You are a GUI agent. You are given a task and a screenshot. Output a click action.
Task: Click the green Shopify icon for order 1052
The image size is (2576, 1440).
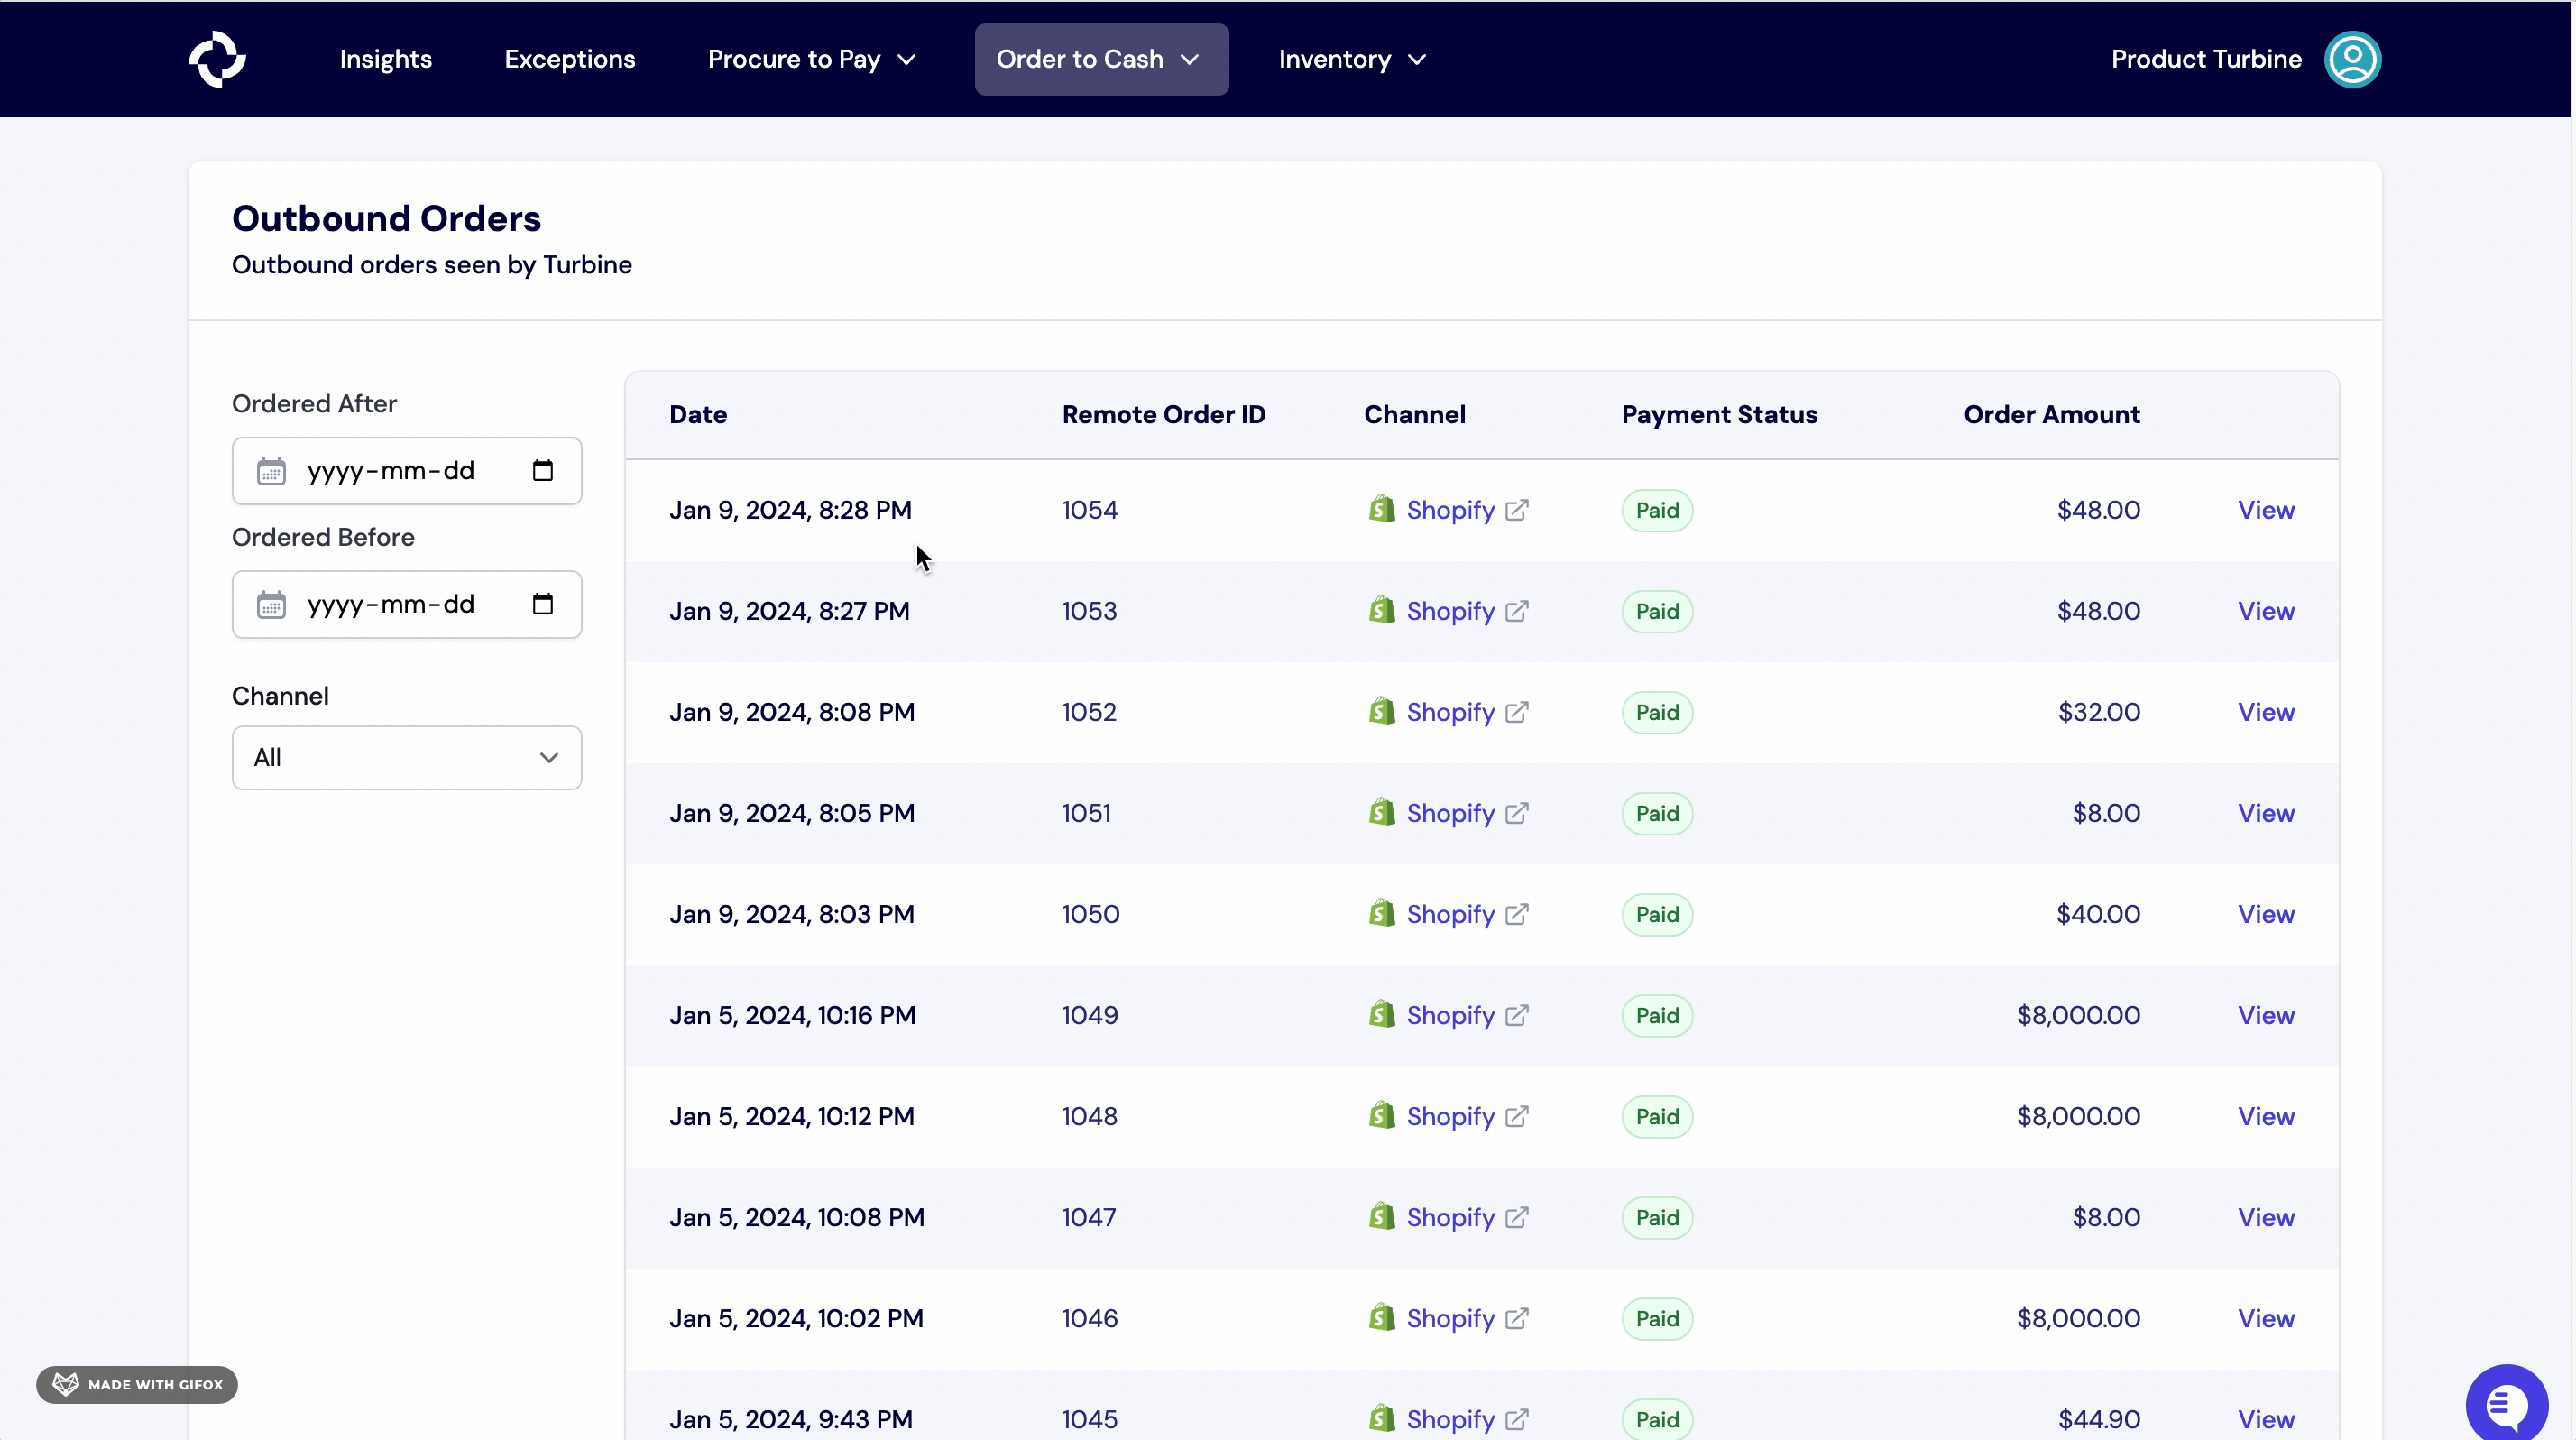[1382, 711]
